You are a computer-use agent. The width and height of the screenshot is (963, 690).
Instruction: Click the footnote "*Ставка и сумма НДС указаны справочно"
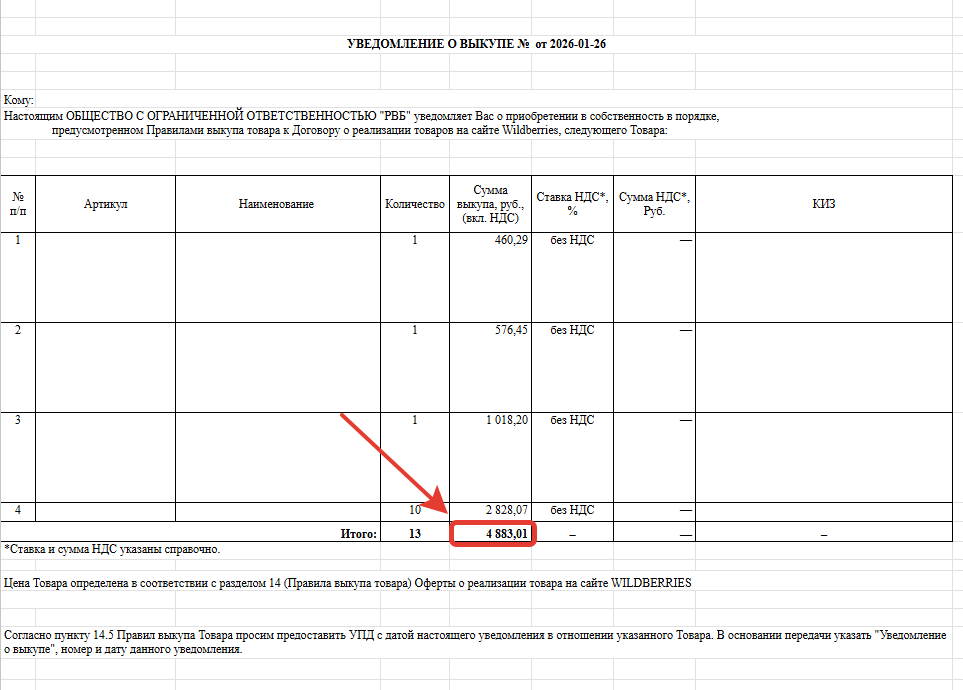[x=112, y=549]
